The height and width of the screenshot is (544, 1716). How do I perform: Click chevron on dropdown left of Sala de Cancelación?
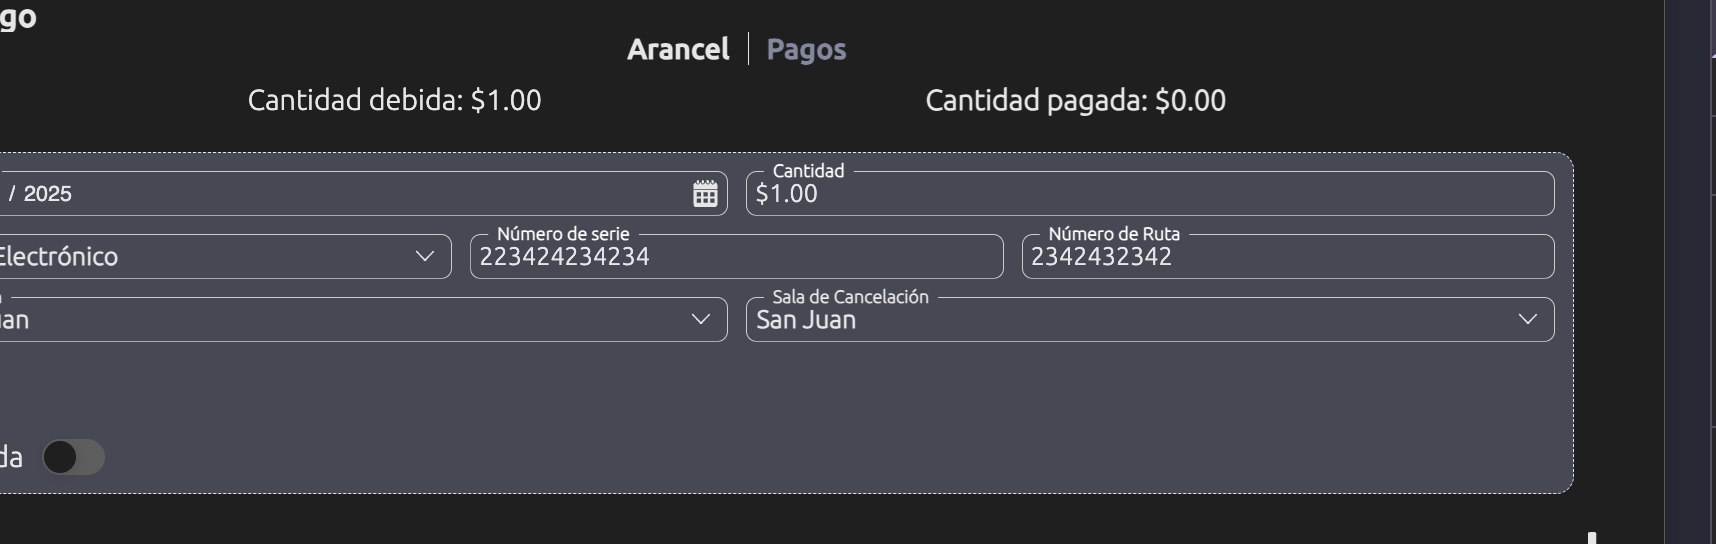(701, 319)
